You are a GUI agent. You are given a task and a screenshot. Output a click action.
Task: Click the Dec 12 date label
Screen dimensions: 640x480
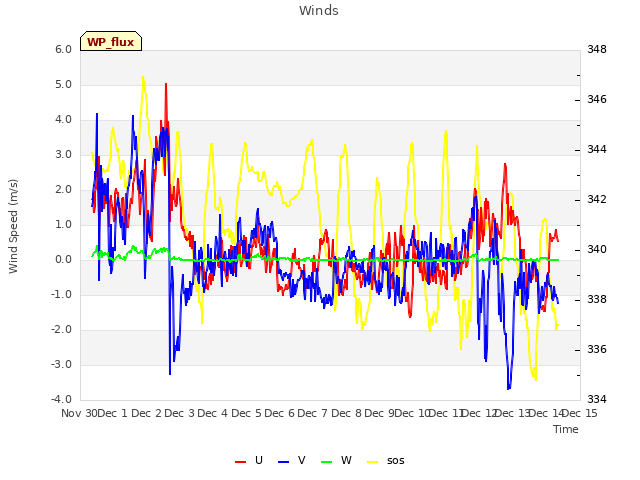pos(480,413)
